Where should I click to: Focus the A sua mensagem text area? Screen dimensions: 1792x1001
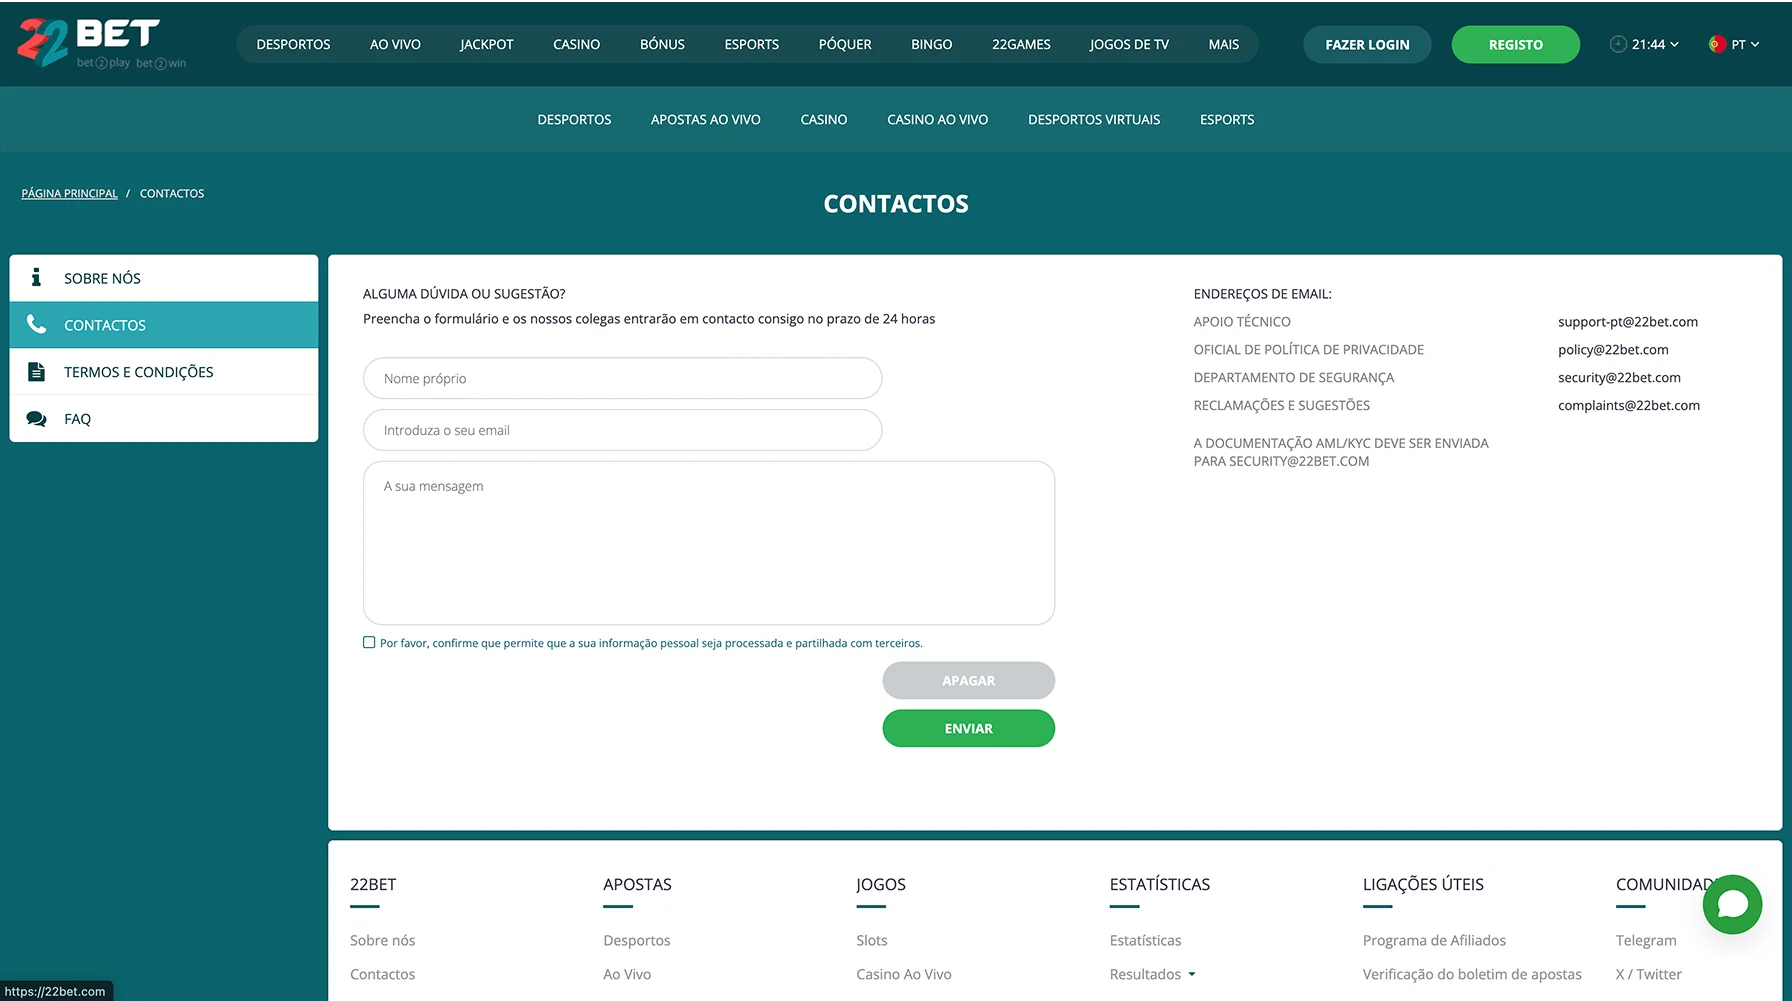point(708,542)
